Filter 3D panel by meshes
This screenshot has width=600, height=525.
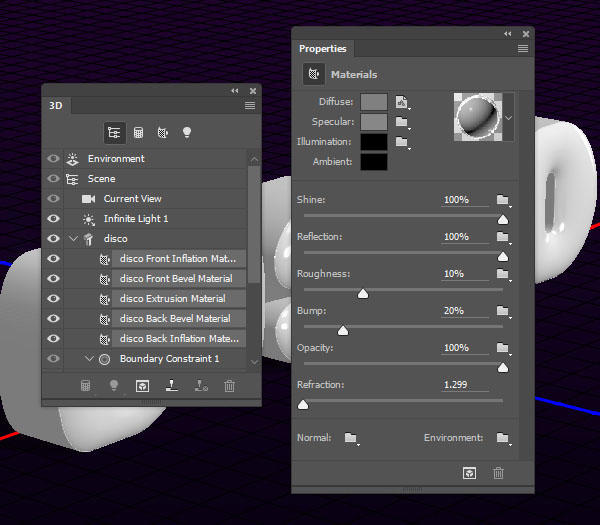click(x=138, y=132)
